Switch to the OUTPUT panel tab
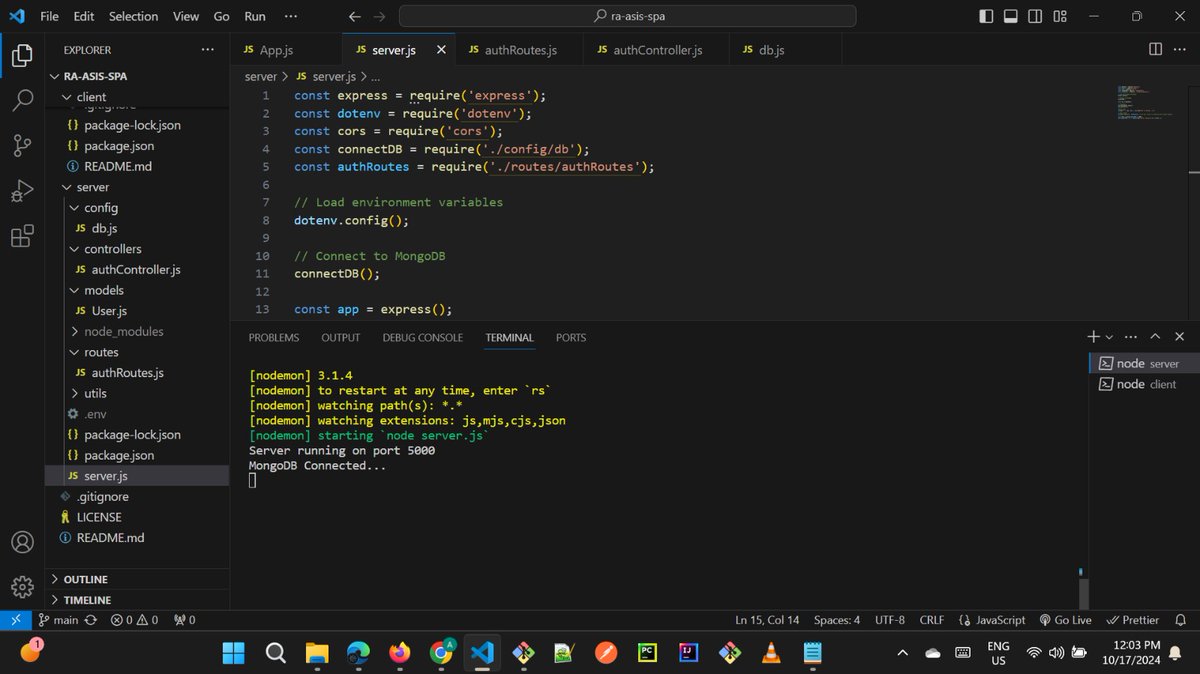The height and width of the screenshot is (674, 1200). pos(341,338)
